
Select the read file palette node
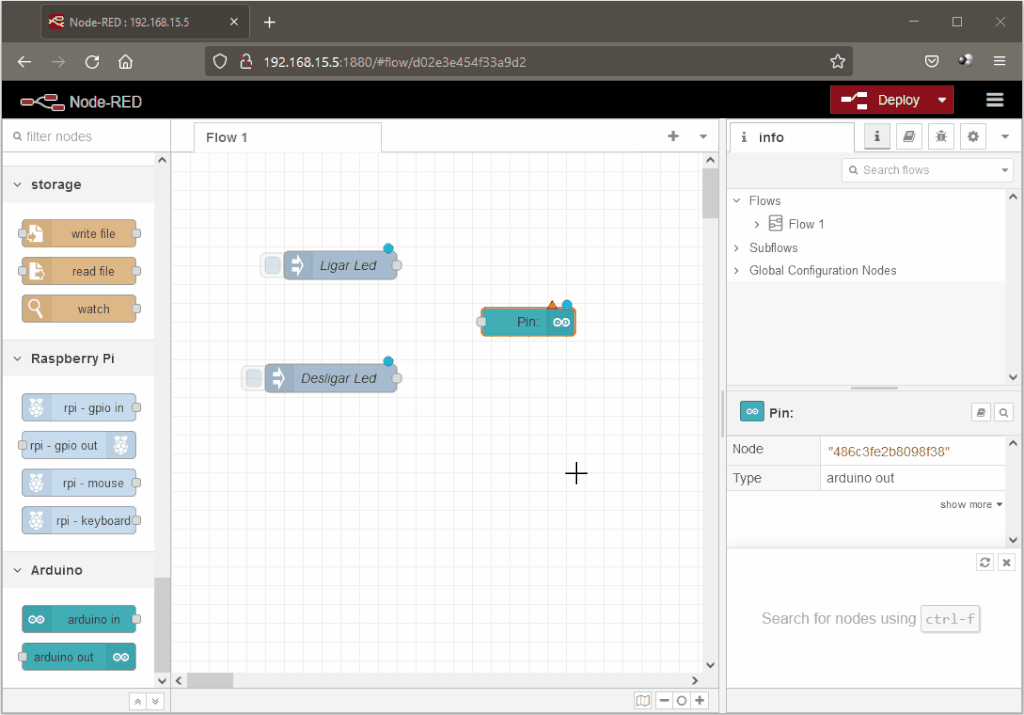(79, 271)
